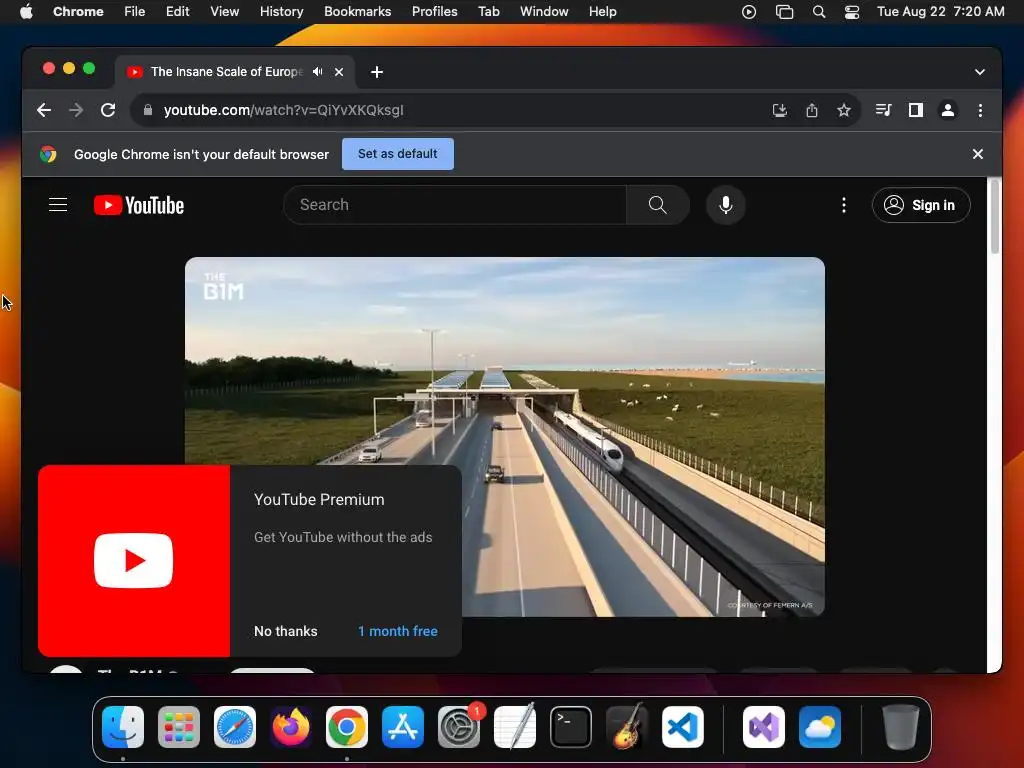Open a new tab with plus
1024x768 pixels.
coord(377,72)
